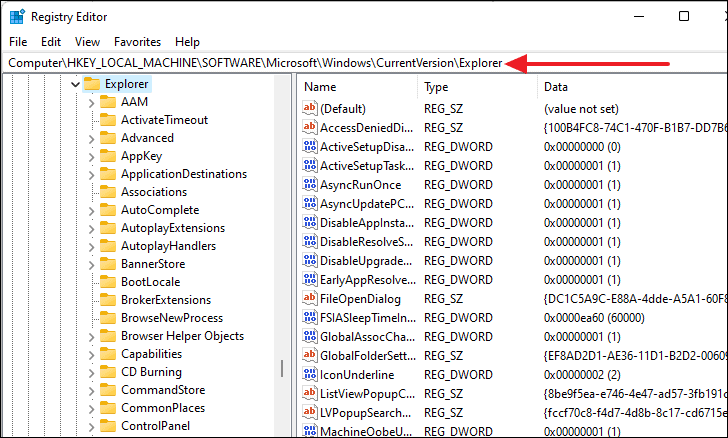Click the DWORD icon next to ActiveSetupTask...
The width and height of the screenshot is (728, 438).
coord(310,165)
